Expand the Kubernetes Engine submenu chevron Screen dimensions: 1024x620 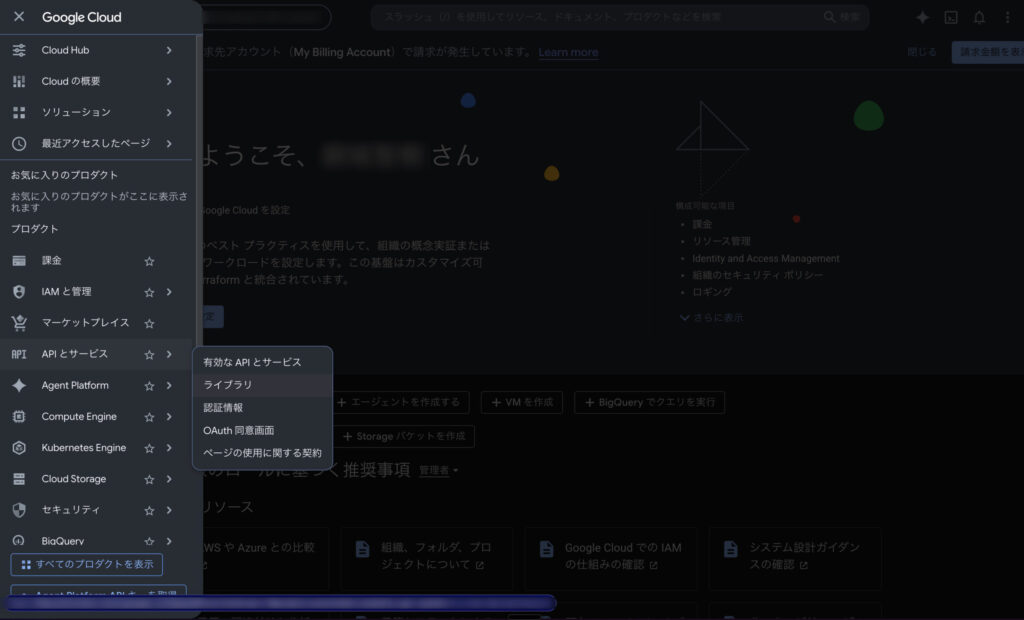[x=169, y=448]
